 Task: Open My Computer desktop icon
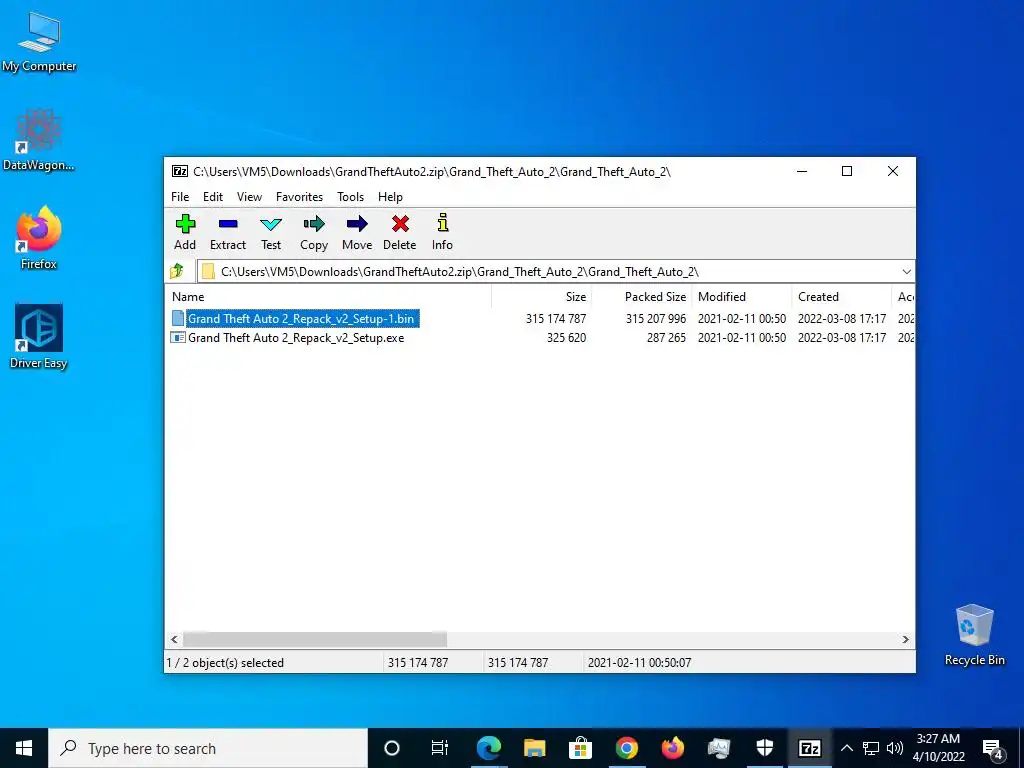(39, 40)
